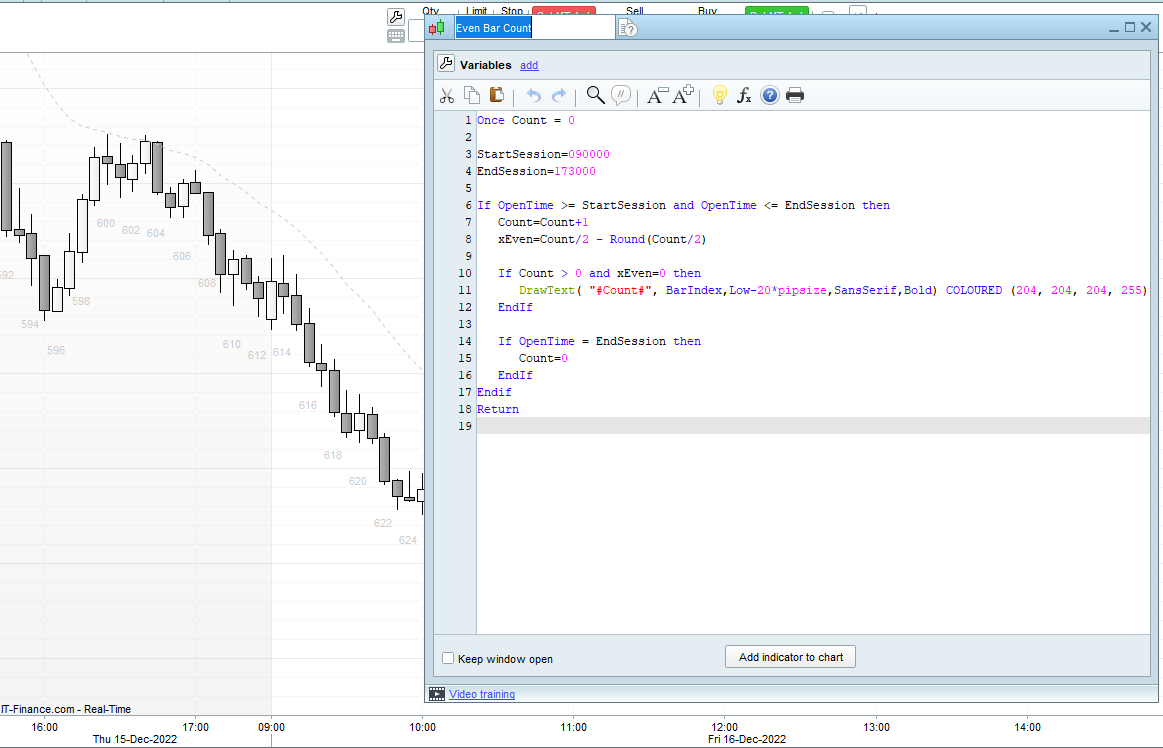This screenshot has width=1163, height=748.
Task: Click the Cut scissors icon
Action: pyautogui.click(x=447, y=96)
